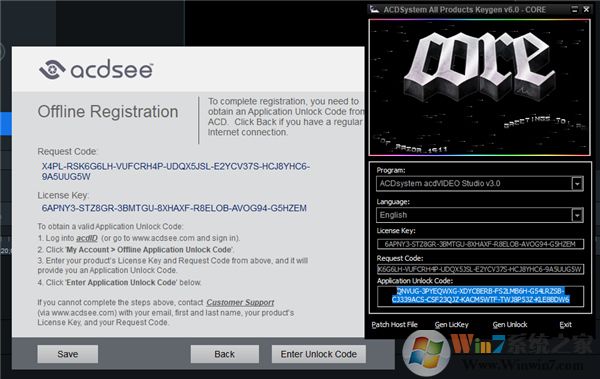Click the Windows orb logo watermark
The height and width of the screenshot is (379, 600).
click(427, 352)
